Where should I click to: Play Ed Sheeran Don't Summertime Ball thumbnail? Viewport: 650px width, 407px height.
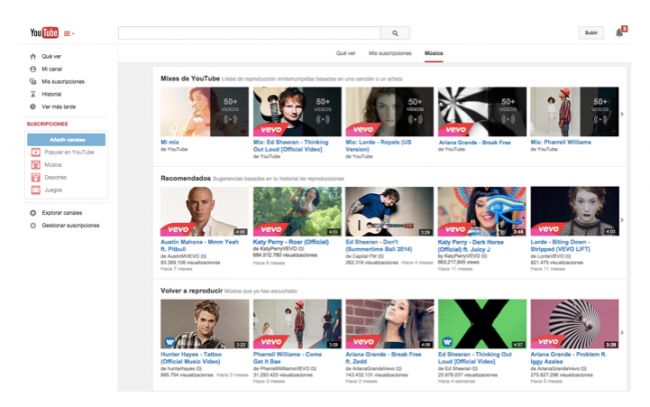[390, 211]
